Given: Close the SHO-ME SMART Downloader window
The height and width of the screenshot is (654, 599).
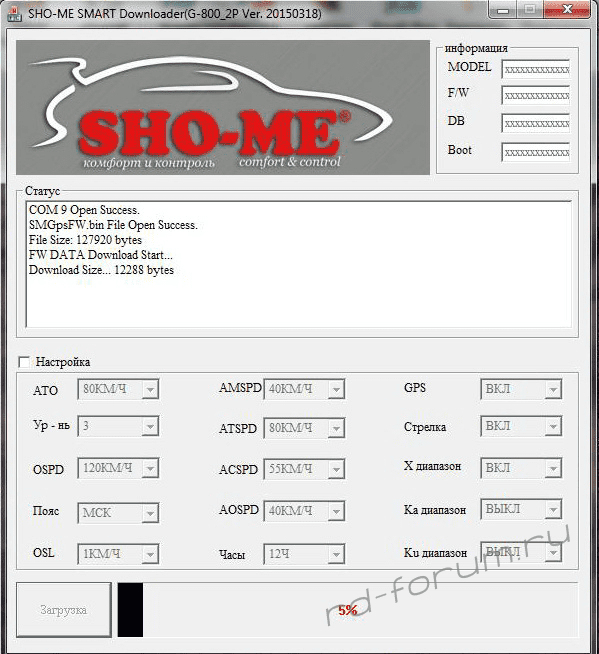Looking at the screenshot, I should [x=567, y=10].
